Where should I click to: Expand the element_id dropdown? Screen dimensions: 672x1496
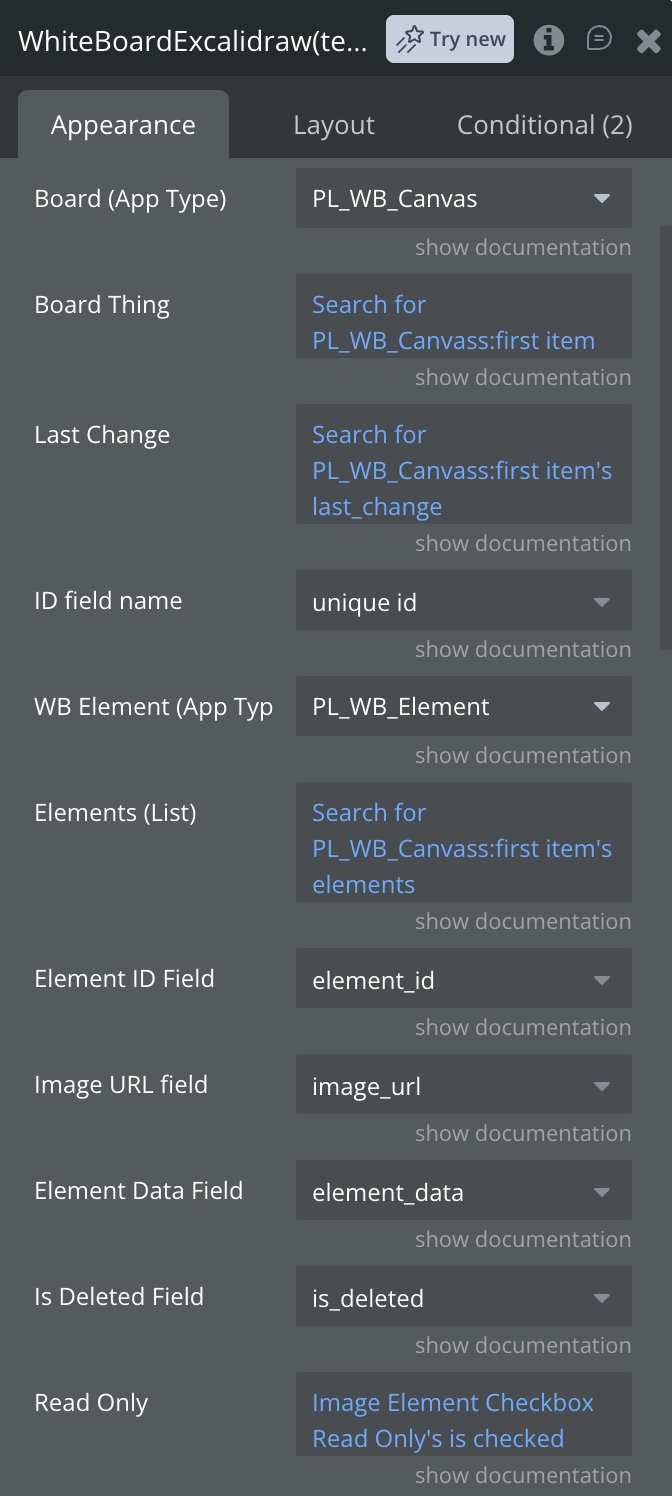coord(464,978)
